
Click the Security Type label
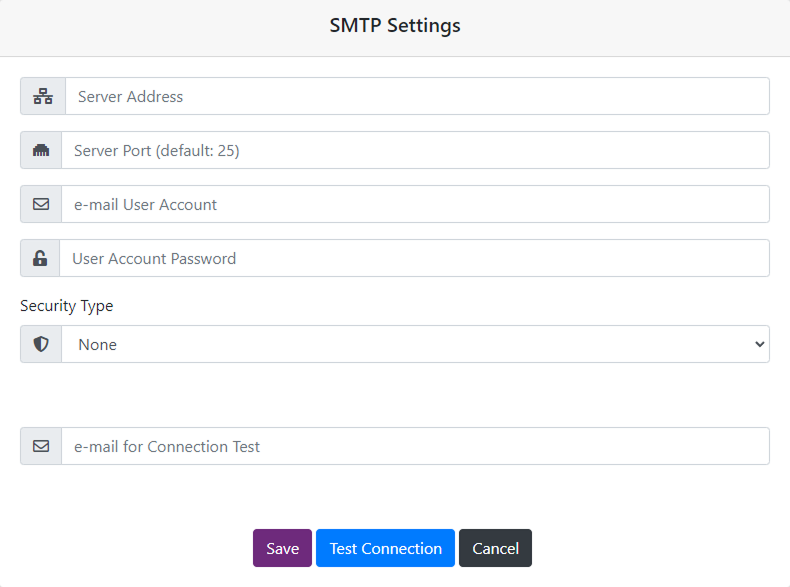point(67,306)
